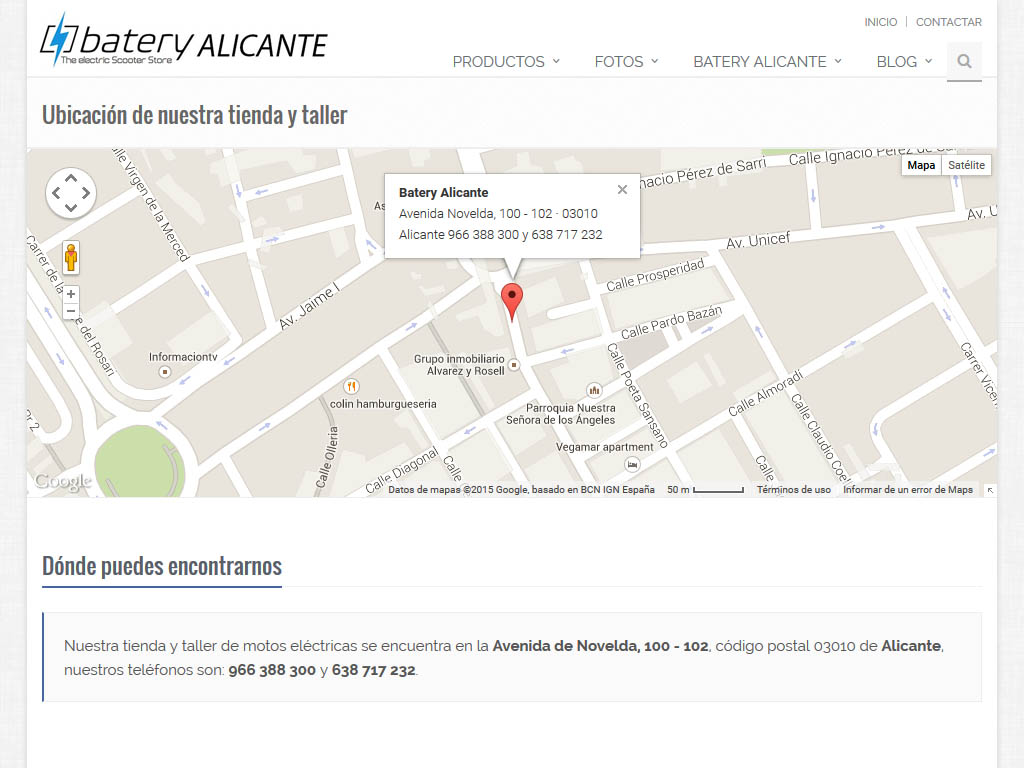Open the FOTOS menu item
The width and height of the screenshot is (1024, 768).
618,61
